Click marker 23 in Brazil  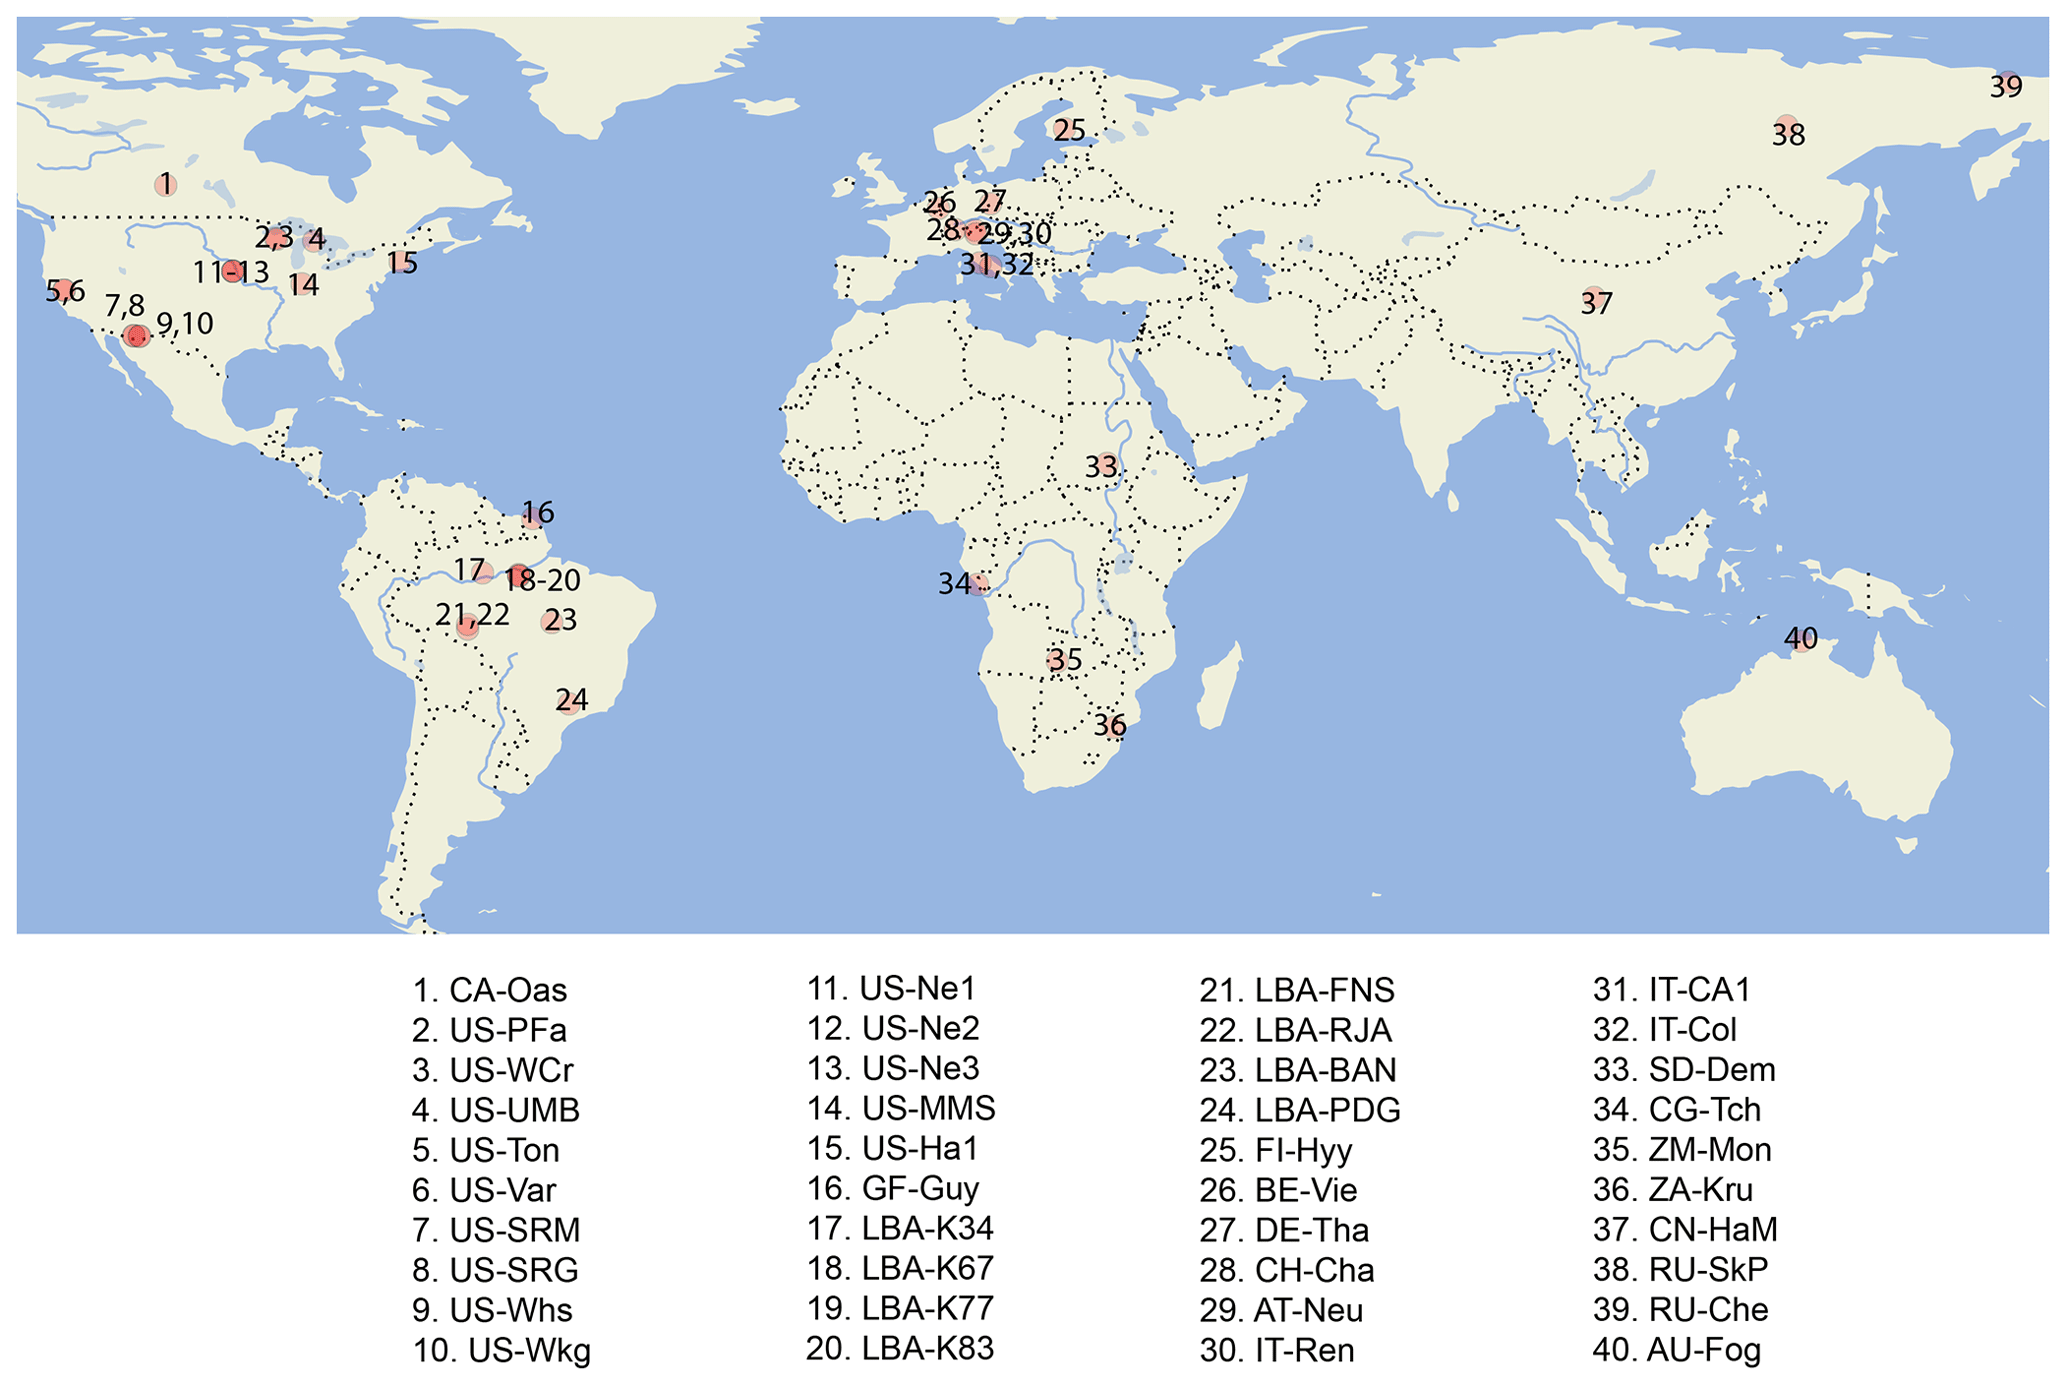point(552,621)
